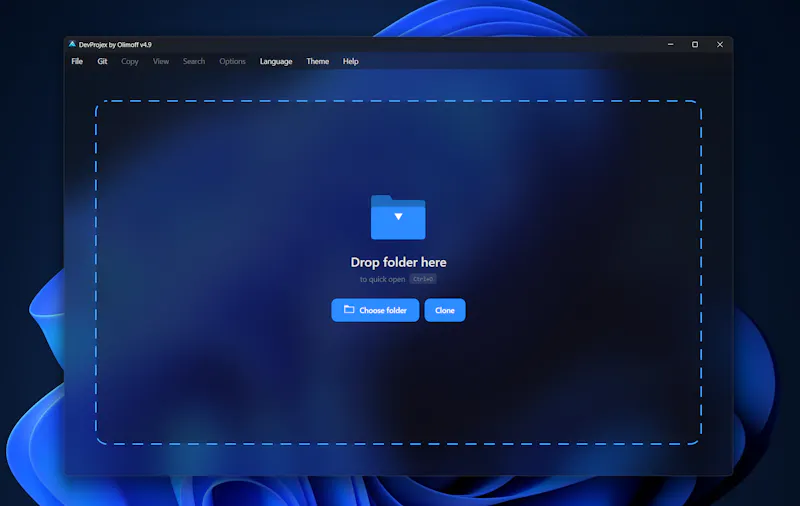800x506 pixels.
Task: Minimize the DevProjex window
Action: click(670, 44)
